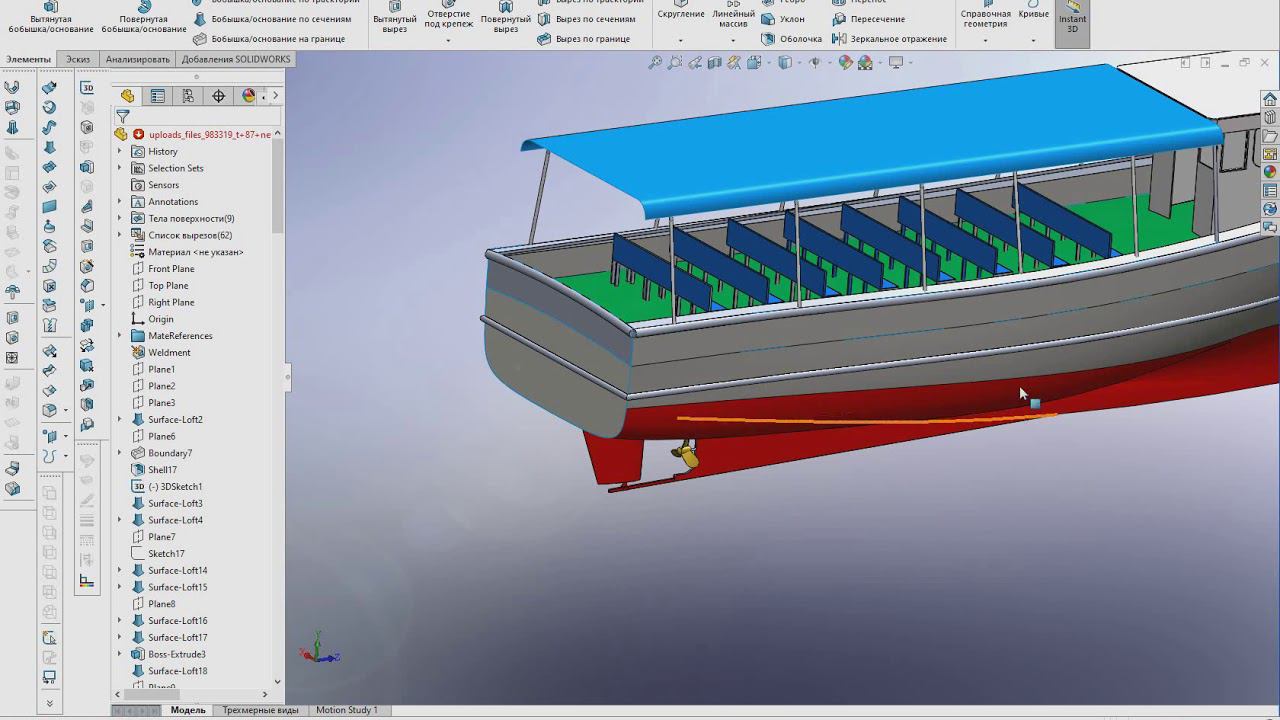Screen dimensions: 1280x720
Task: Click the Уклон (Draft) button
Action: click(783, 19)
